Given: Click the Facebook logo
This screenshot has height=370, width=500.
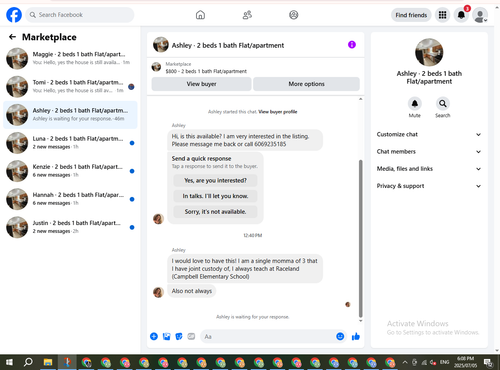Looking at the screenshot, I should click(x=14, y=15).
